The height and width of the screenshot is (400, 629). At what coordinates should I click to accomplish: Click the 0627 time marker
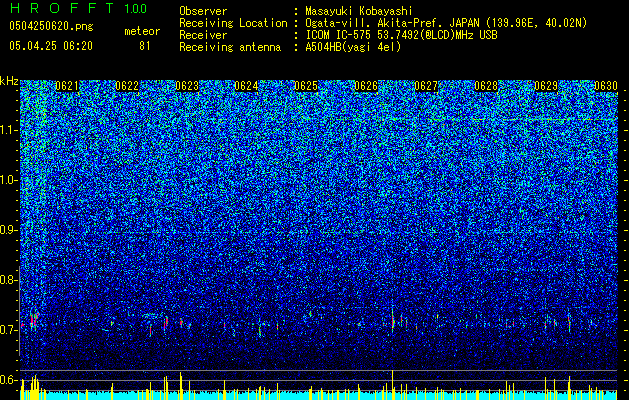coord(426,86)
